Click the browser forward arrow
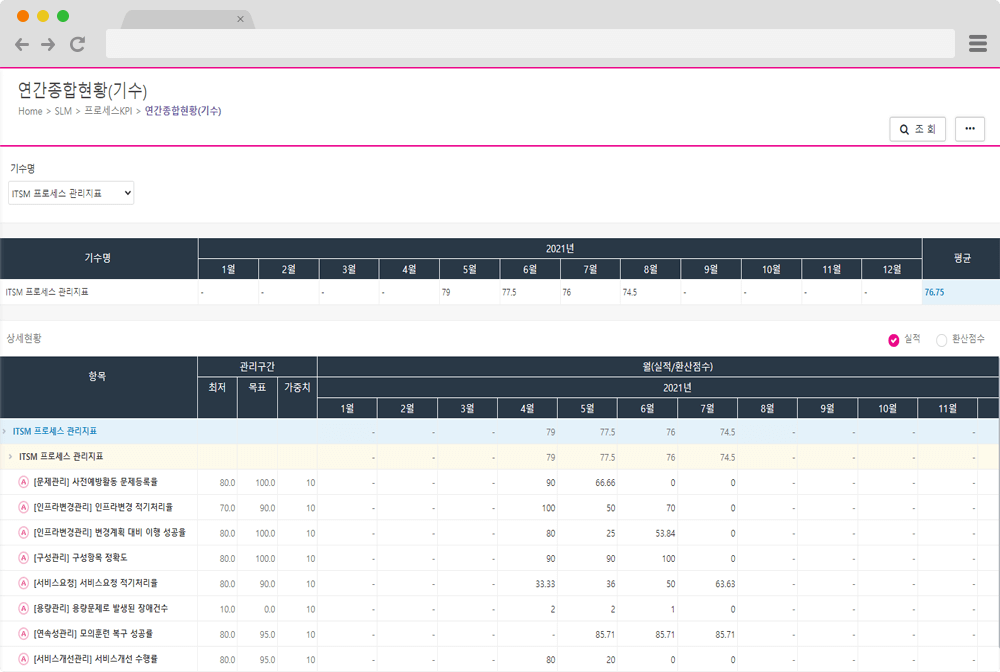The width and height of the screenshot is (1000, 672). pos(48,44)
